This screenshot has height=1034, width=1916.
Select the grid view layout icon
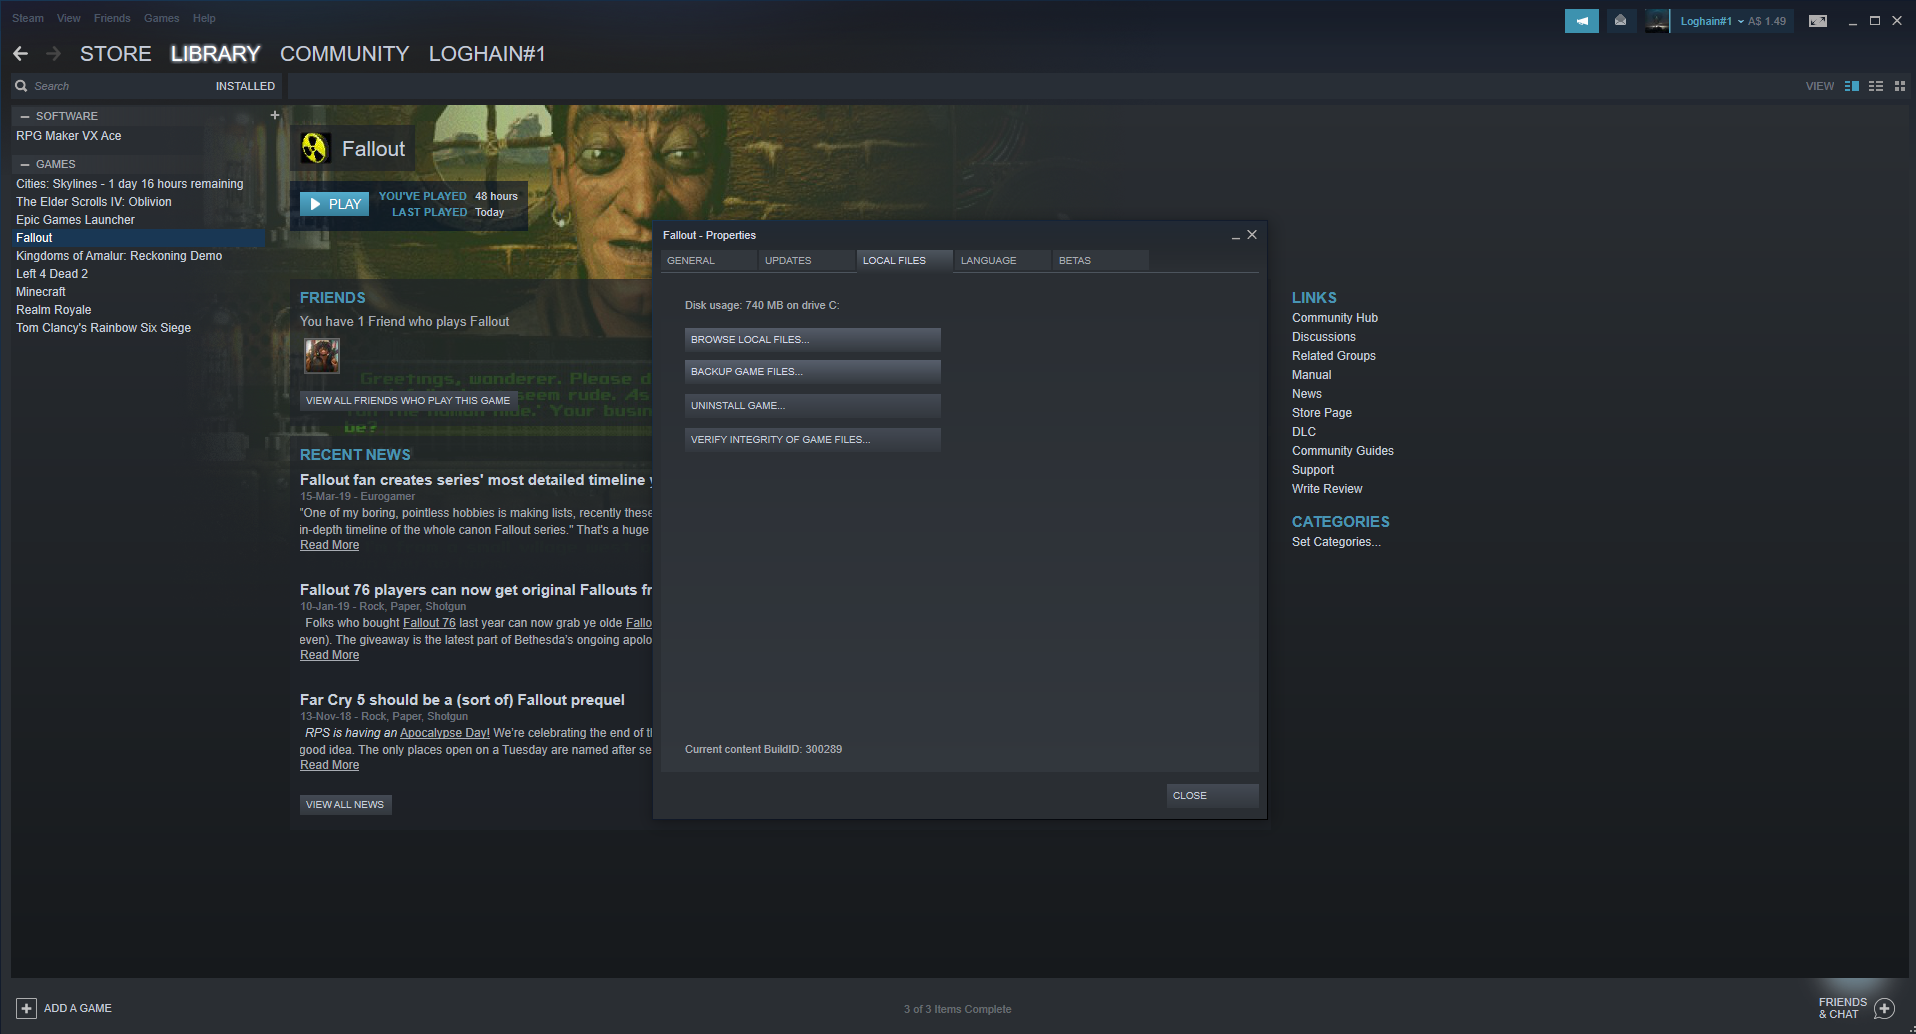coord(1900,86)
